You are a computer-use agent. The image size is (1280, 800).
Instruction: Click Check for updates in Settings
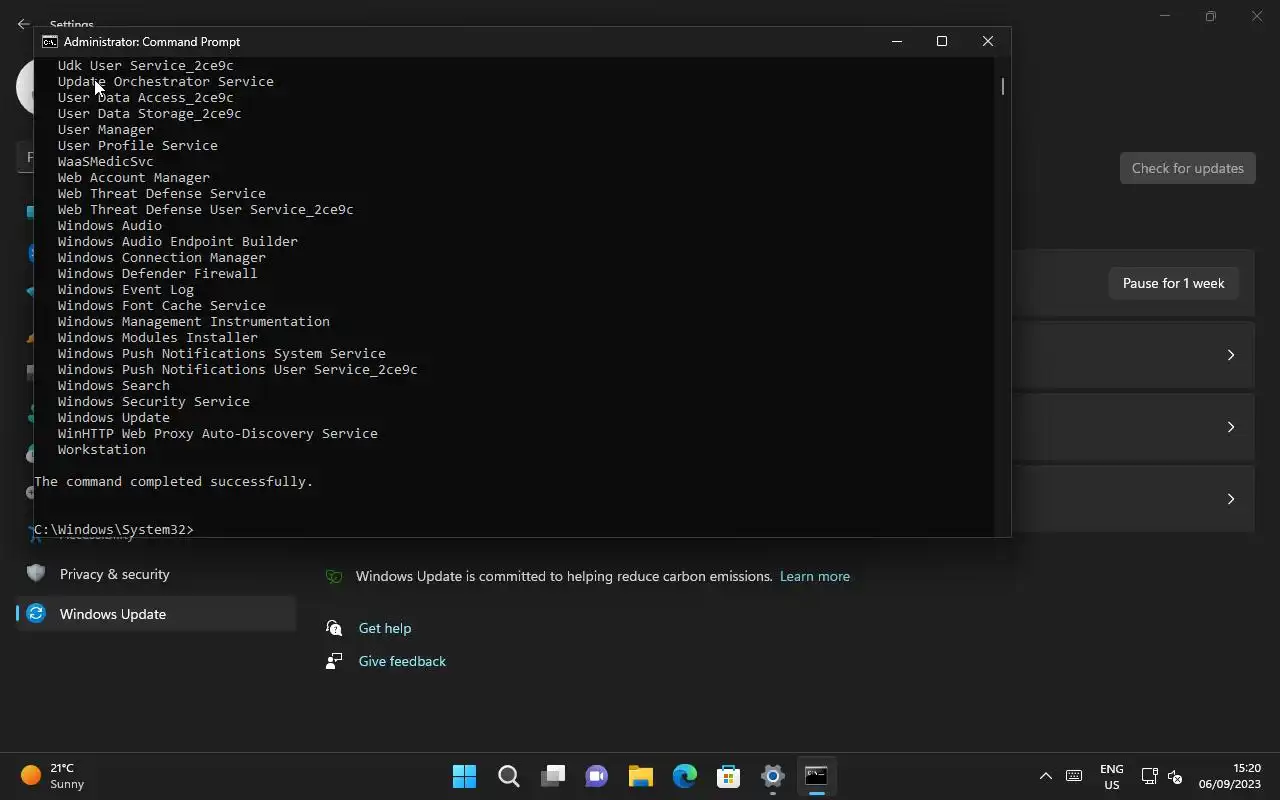pos(1187,168)
